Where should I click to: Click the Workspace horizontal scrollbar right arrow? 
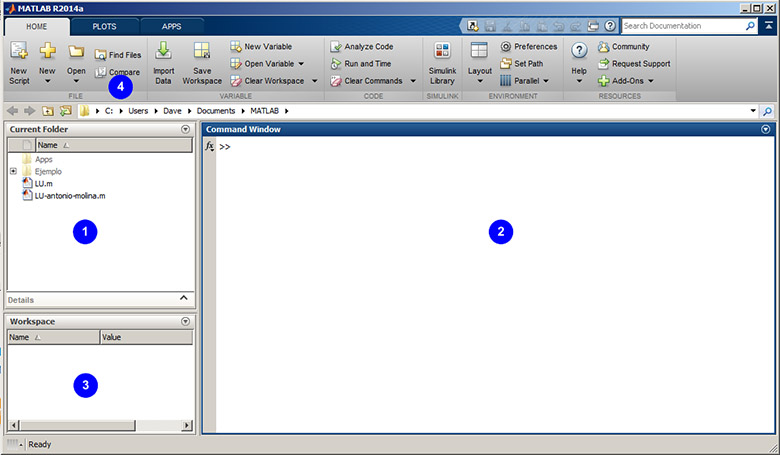pos(187,425)
